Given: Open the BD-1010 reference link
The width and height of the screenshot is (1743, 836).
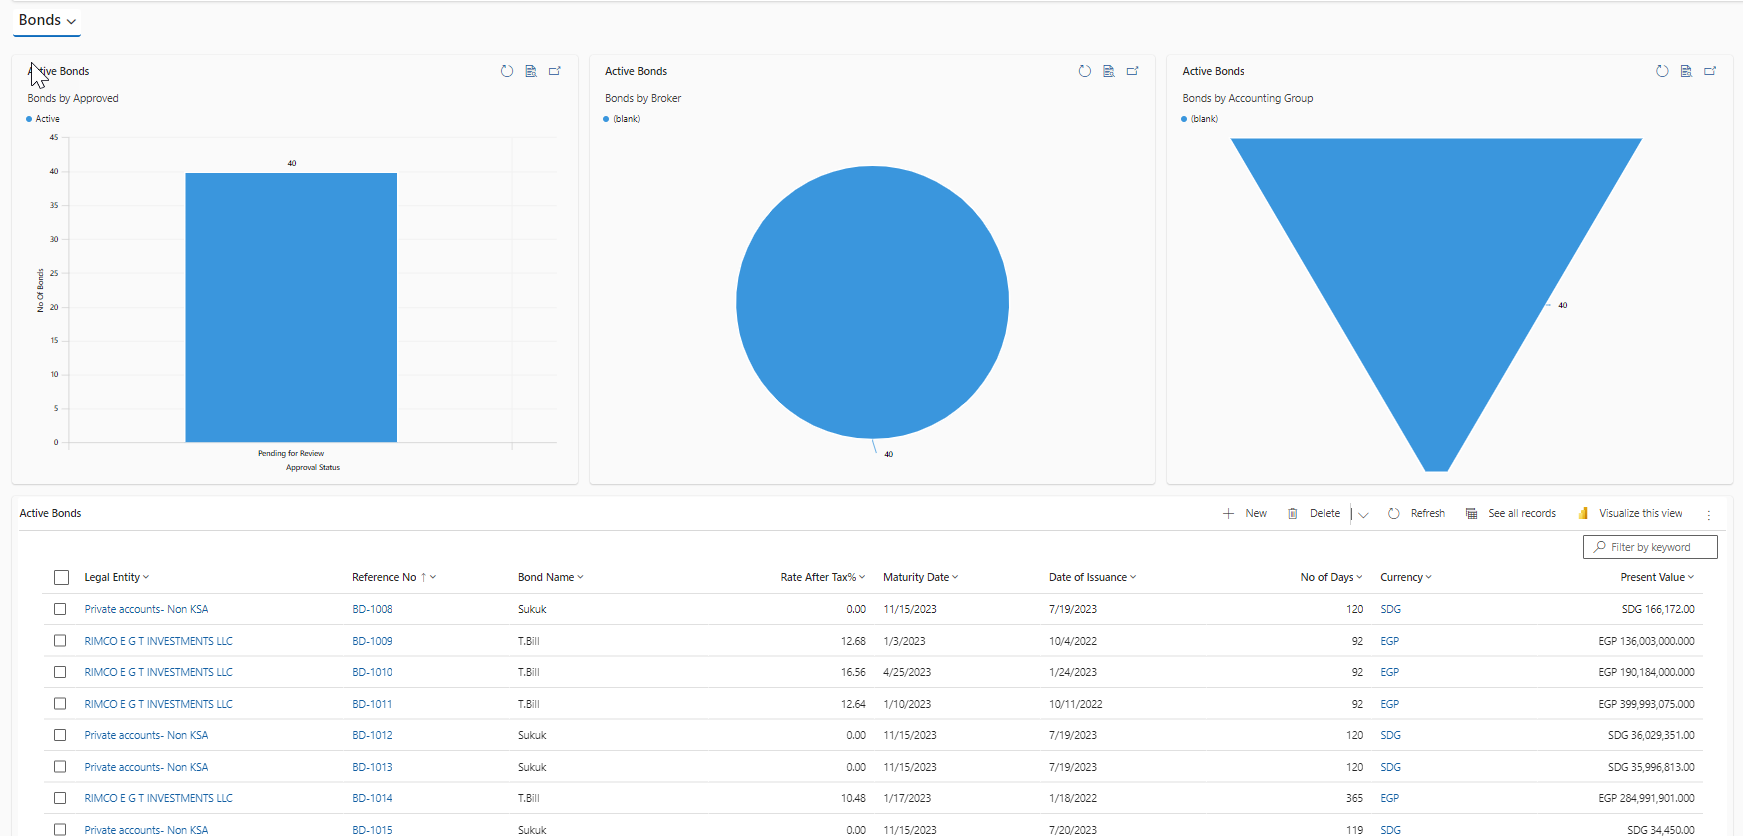Looking at the screenshot, I should pos(372,673).
